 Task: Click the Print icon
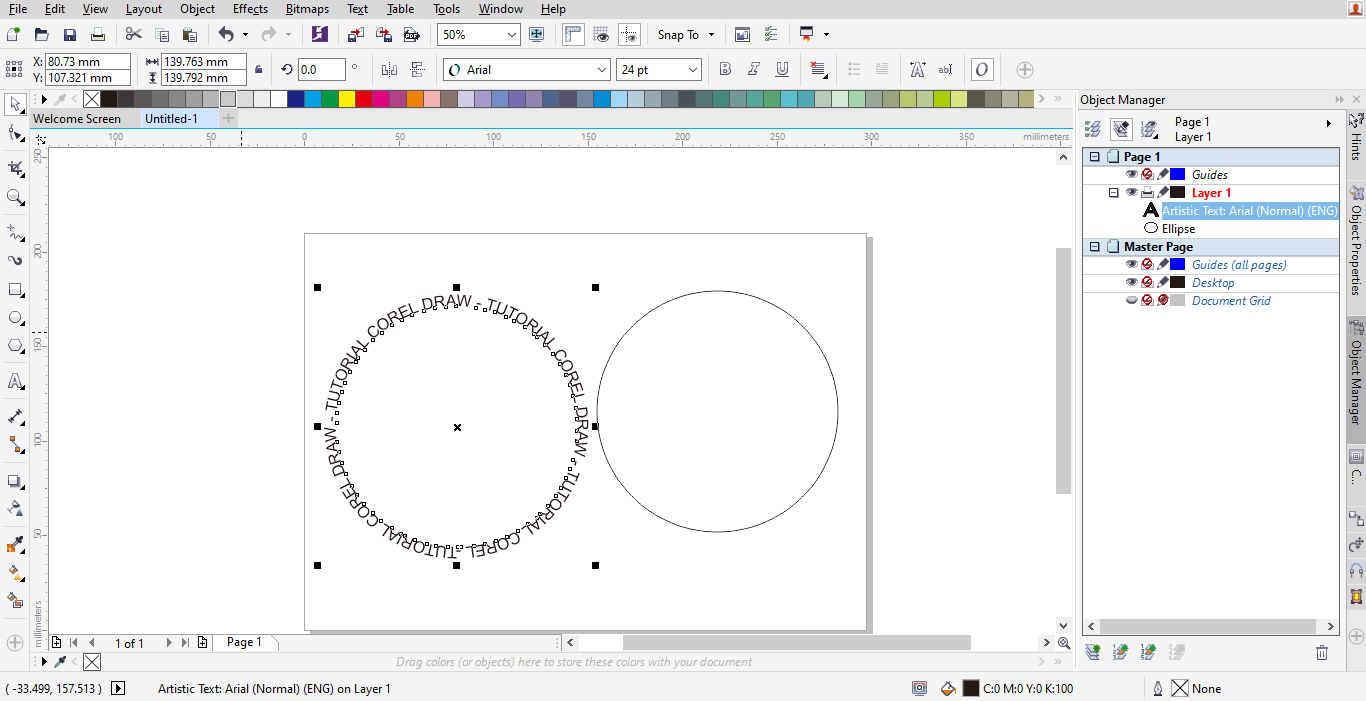tap(98, 34)
